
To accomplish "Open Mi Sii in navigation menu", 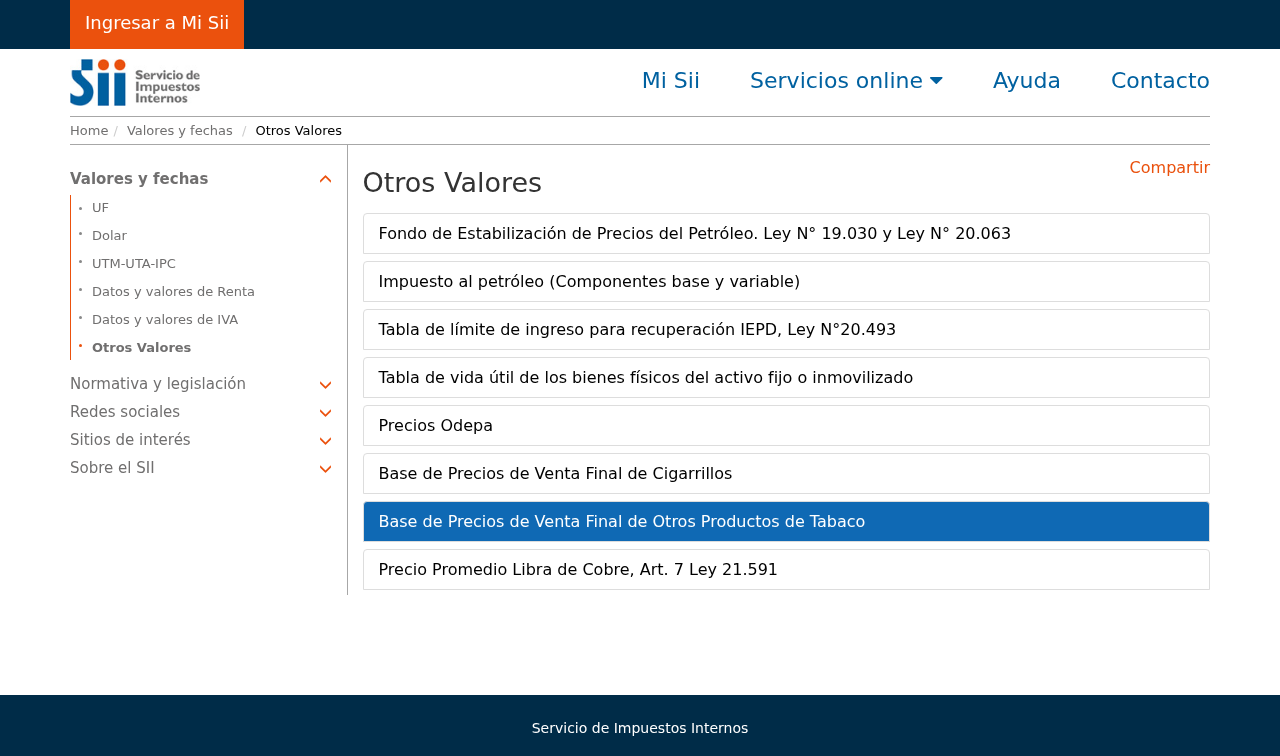I will coord(670,81).
